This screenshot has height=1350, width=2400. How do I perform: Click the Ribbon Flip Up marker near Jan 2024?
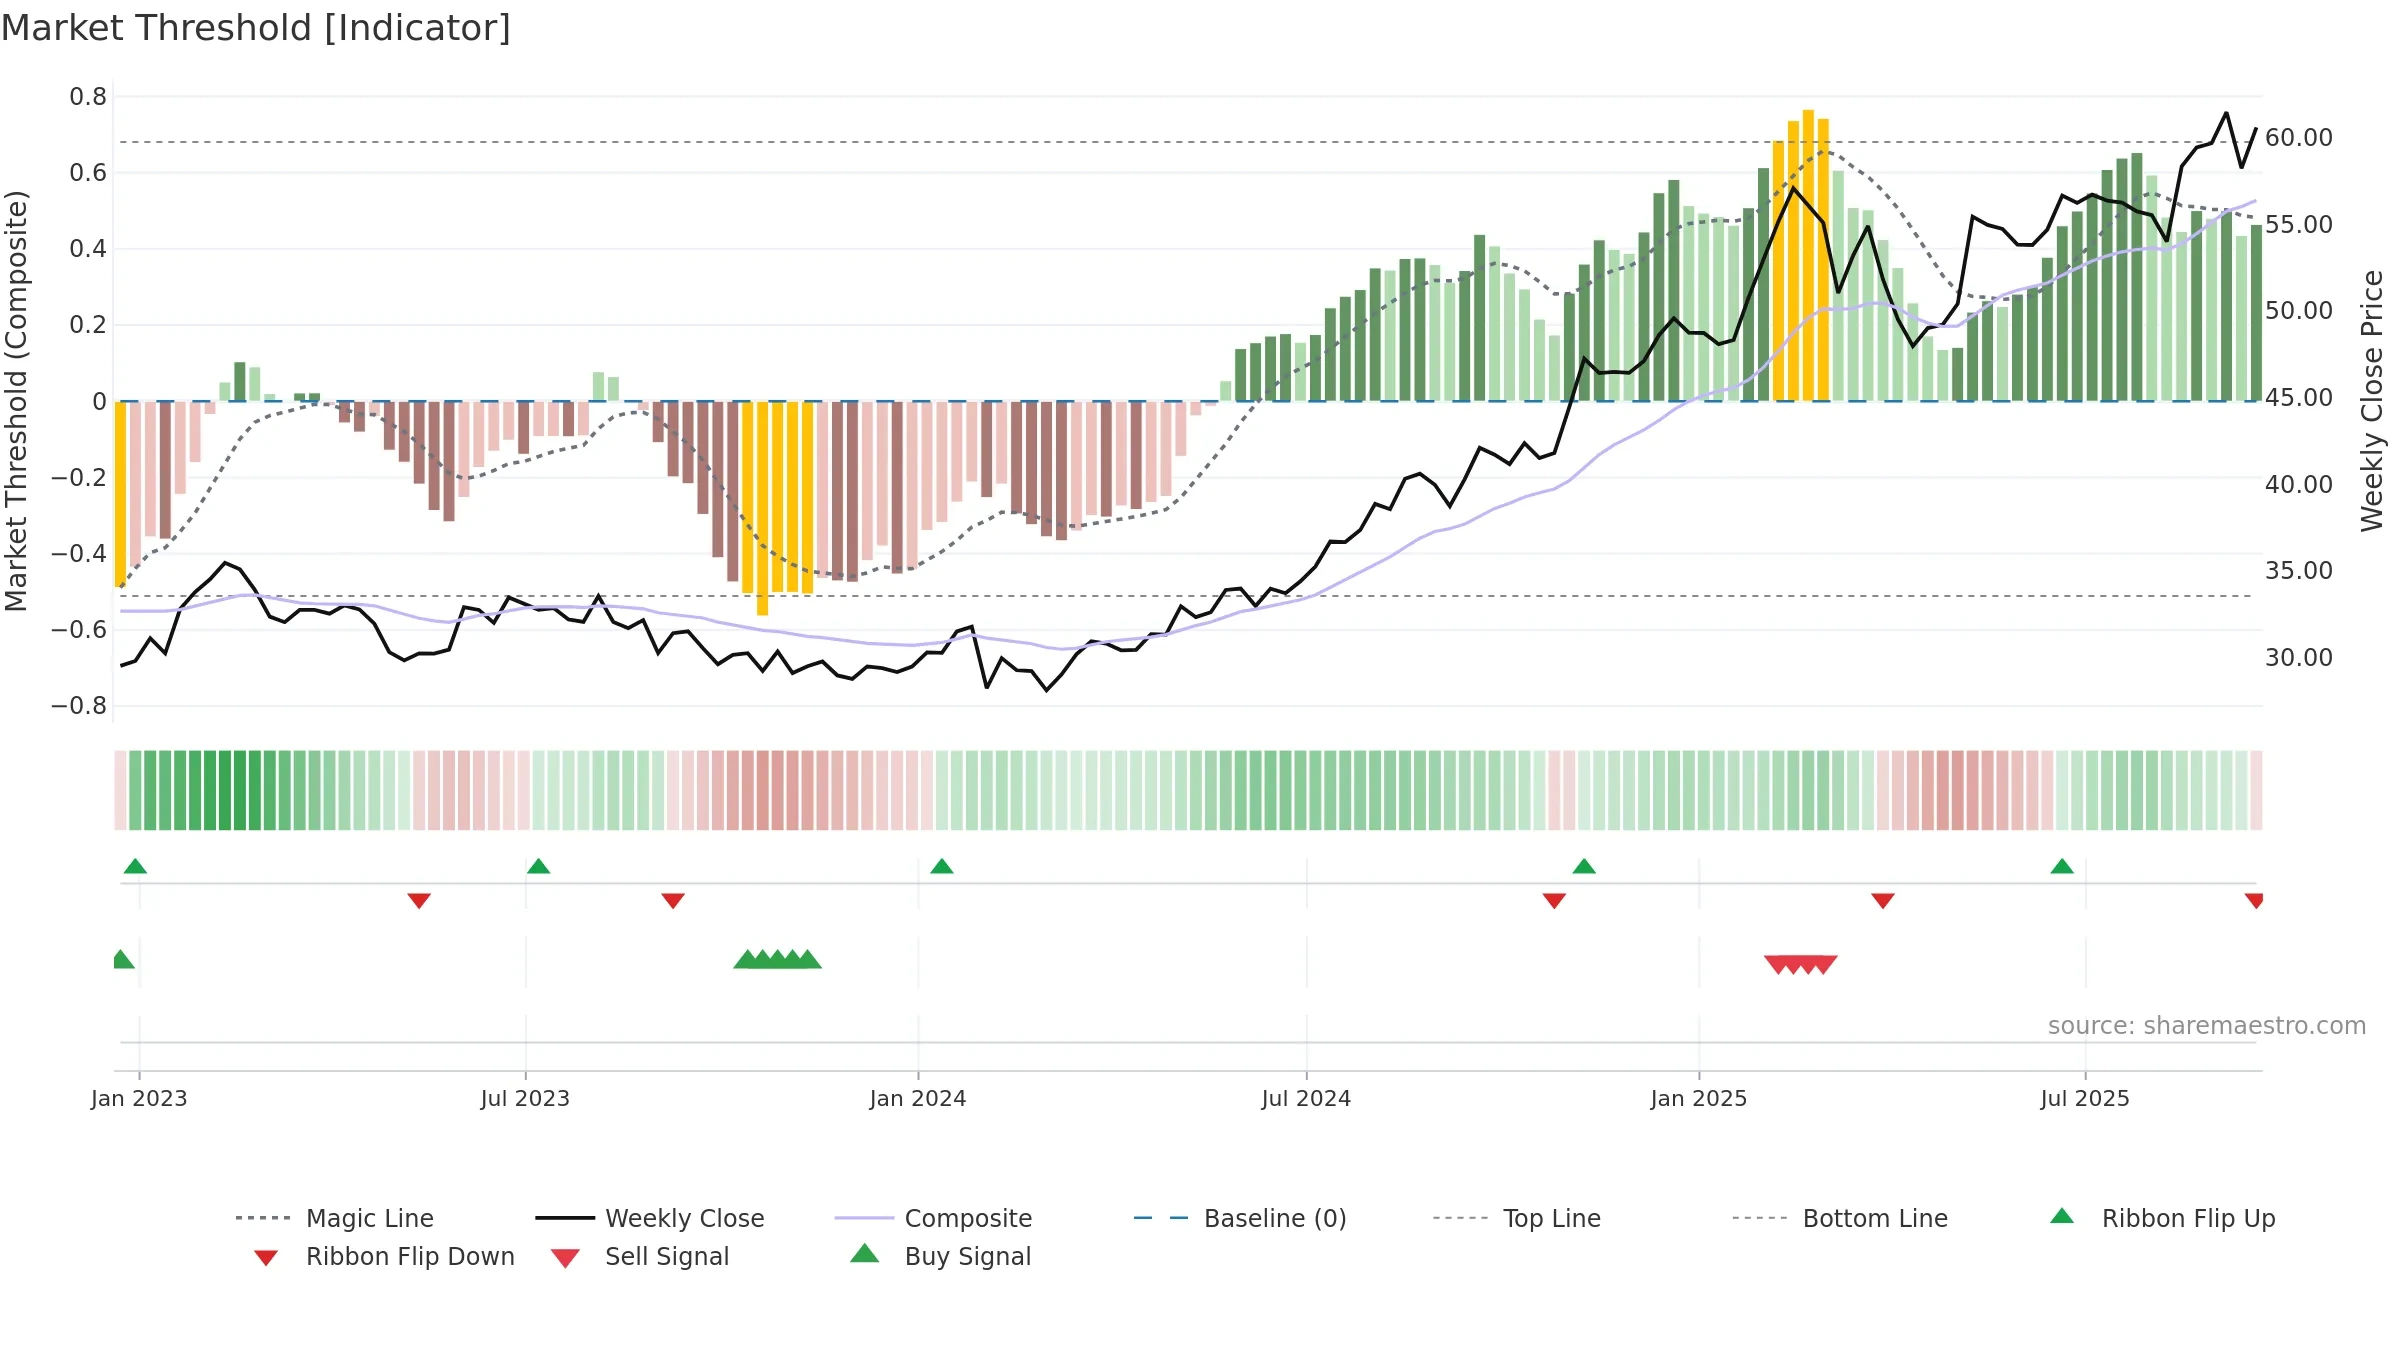pyautogui.click(x=941, y=866)
